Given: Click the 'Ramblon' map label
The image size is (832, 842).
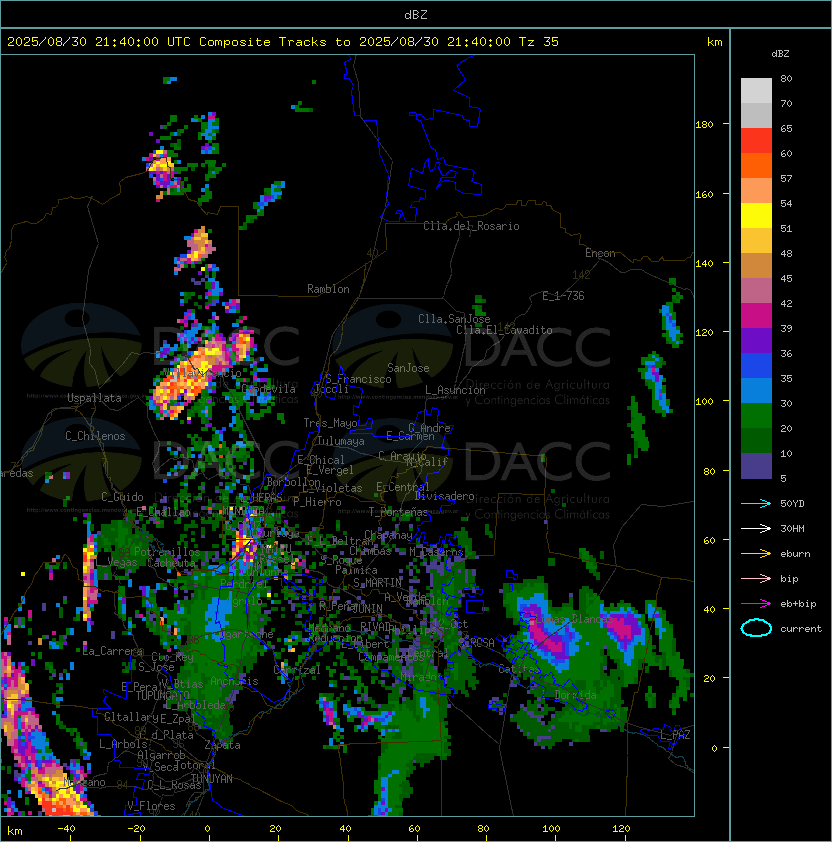Looking at the screenshot, I should 328,289.
